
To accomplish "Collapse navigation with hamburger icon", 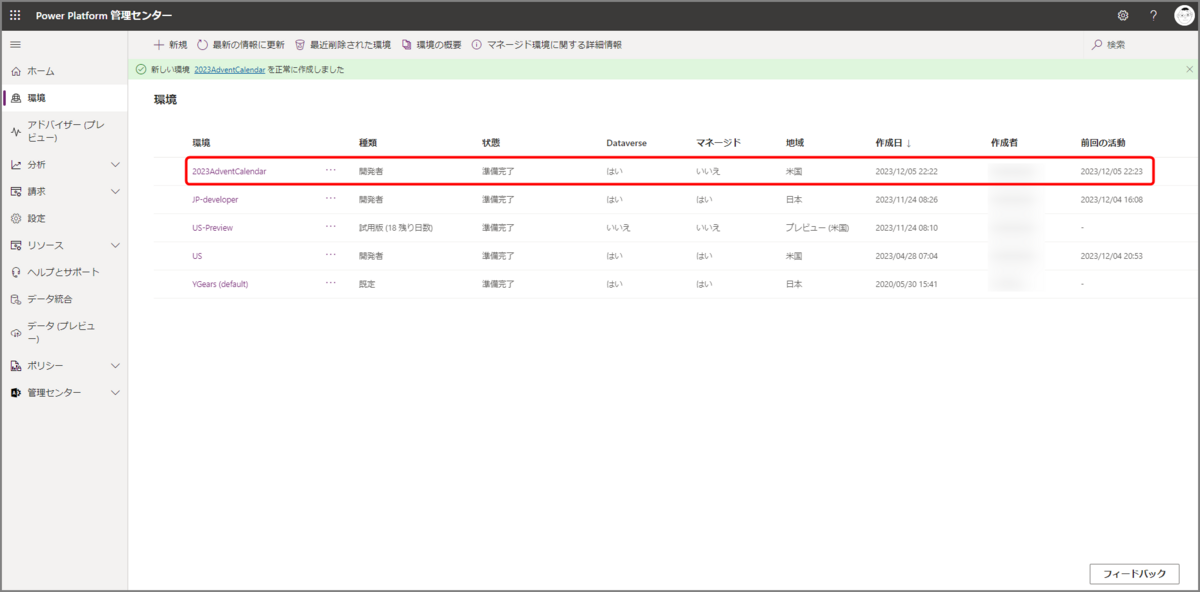I will [x=15, y=45].
